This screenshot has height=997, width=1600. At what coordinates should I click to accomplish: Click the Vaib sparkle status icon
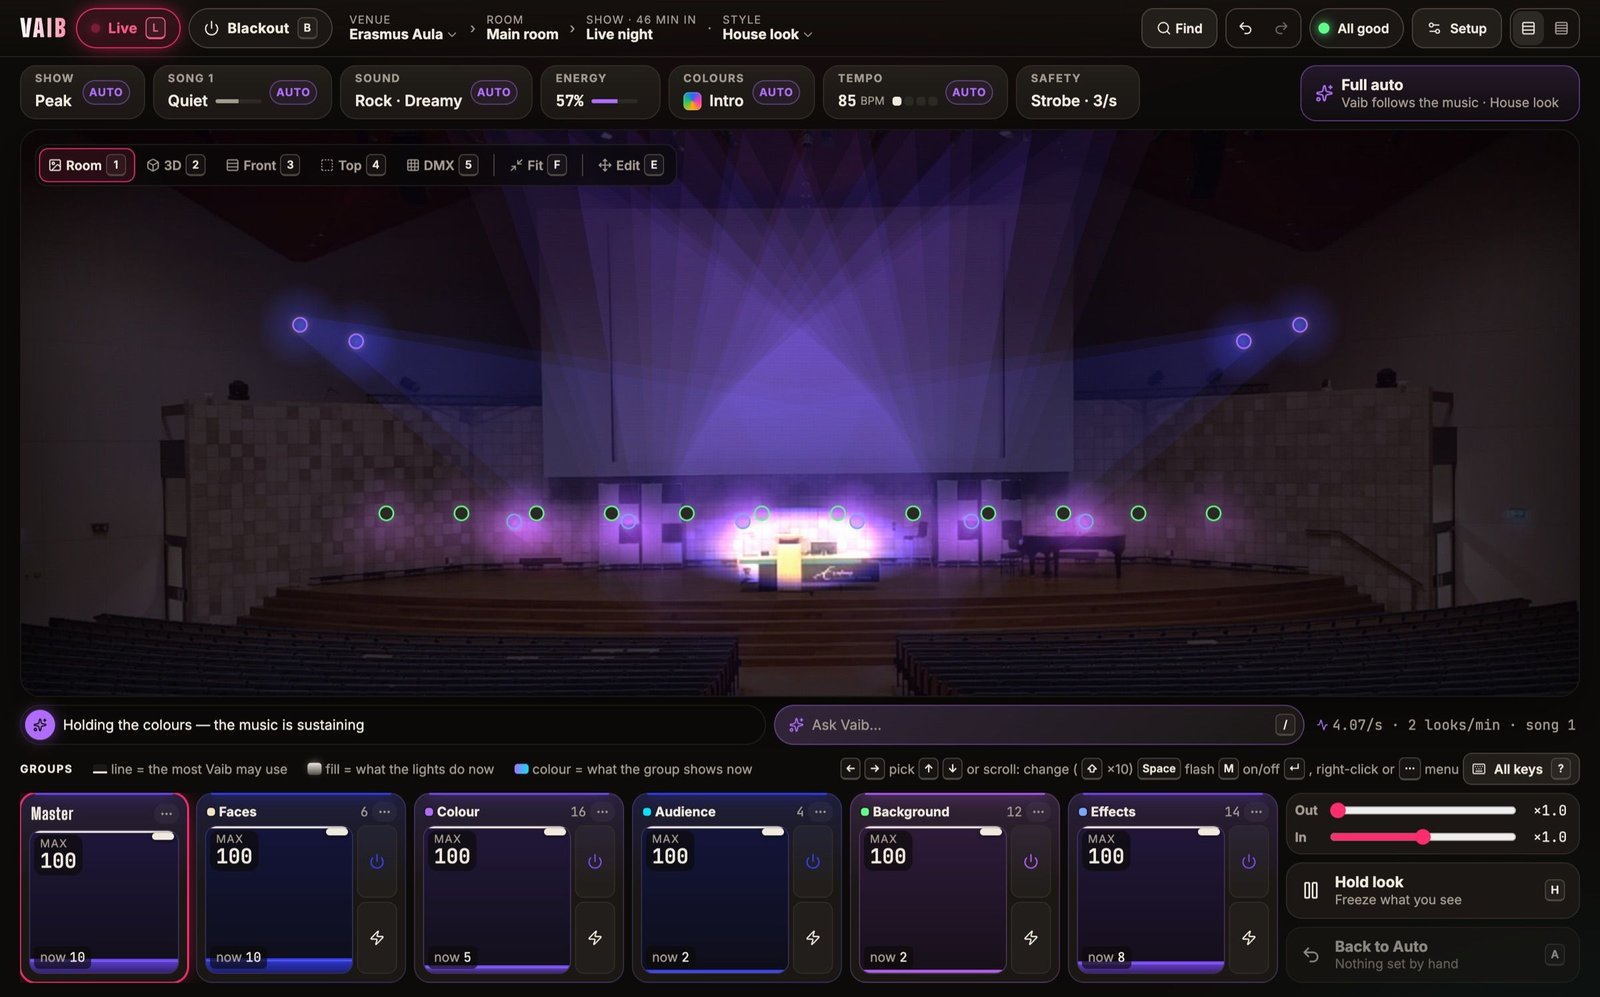(x=40, y=725)
